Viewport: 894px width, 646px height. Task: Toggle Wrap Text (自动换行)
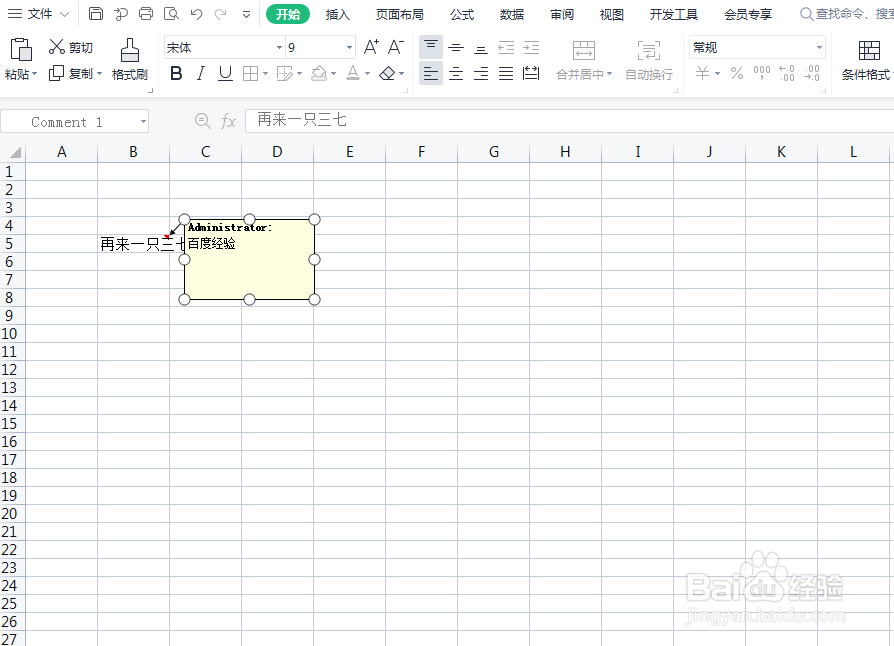(649, 60)
